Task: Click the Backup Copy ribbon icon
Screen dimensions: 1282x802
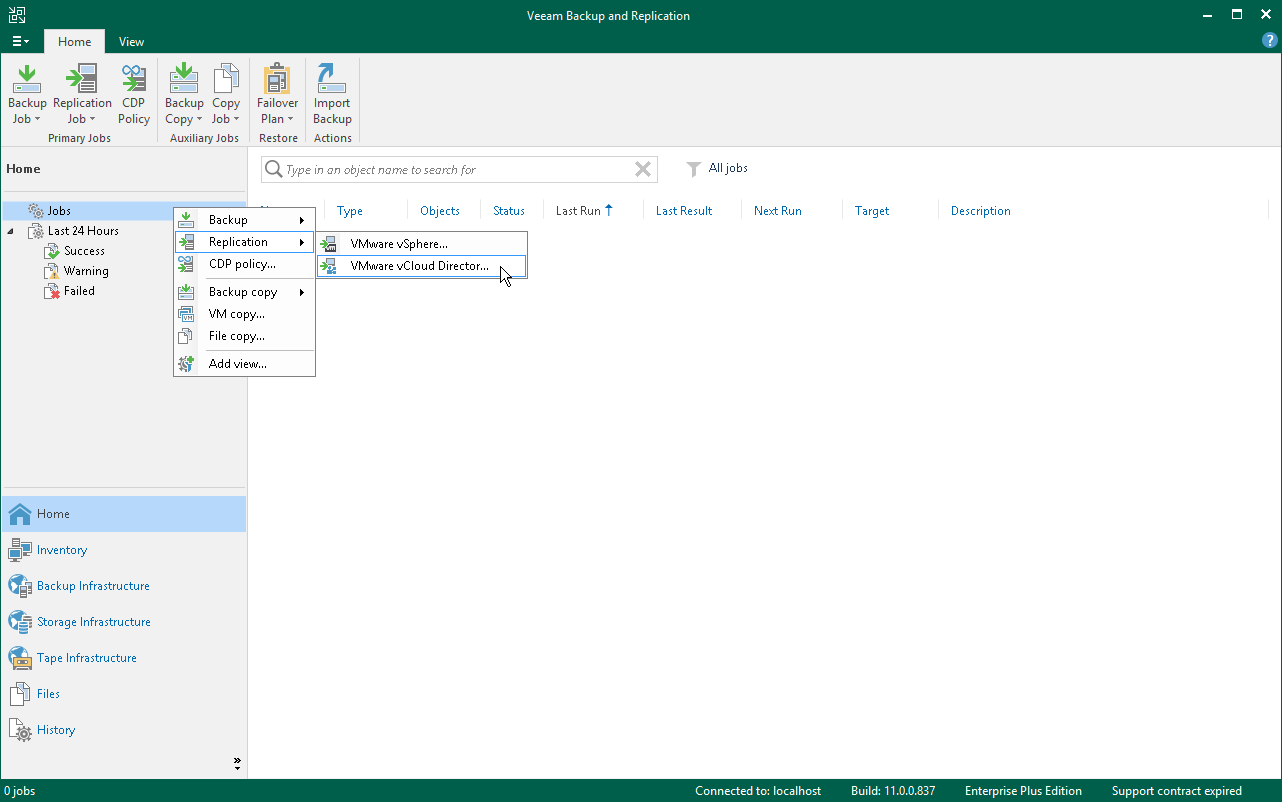Action: (184, 96)
